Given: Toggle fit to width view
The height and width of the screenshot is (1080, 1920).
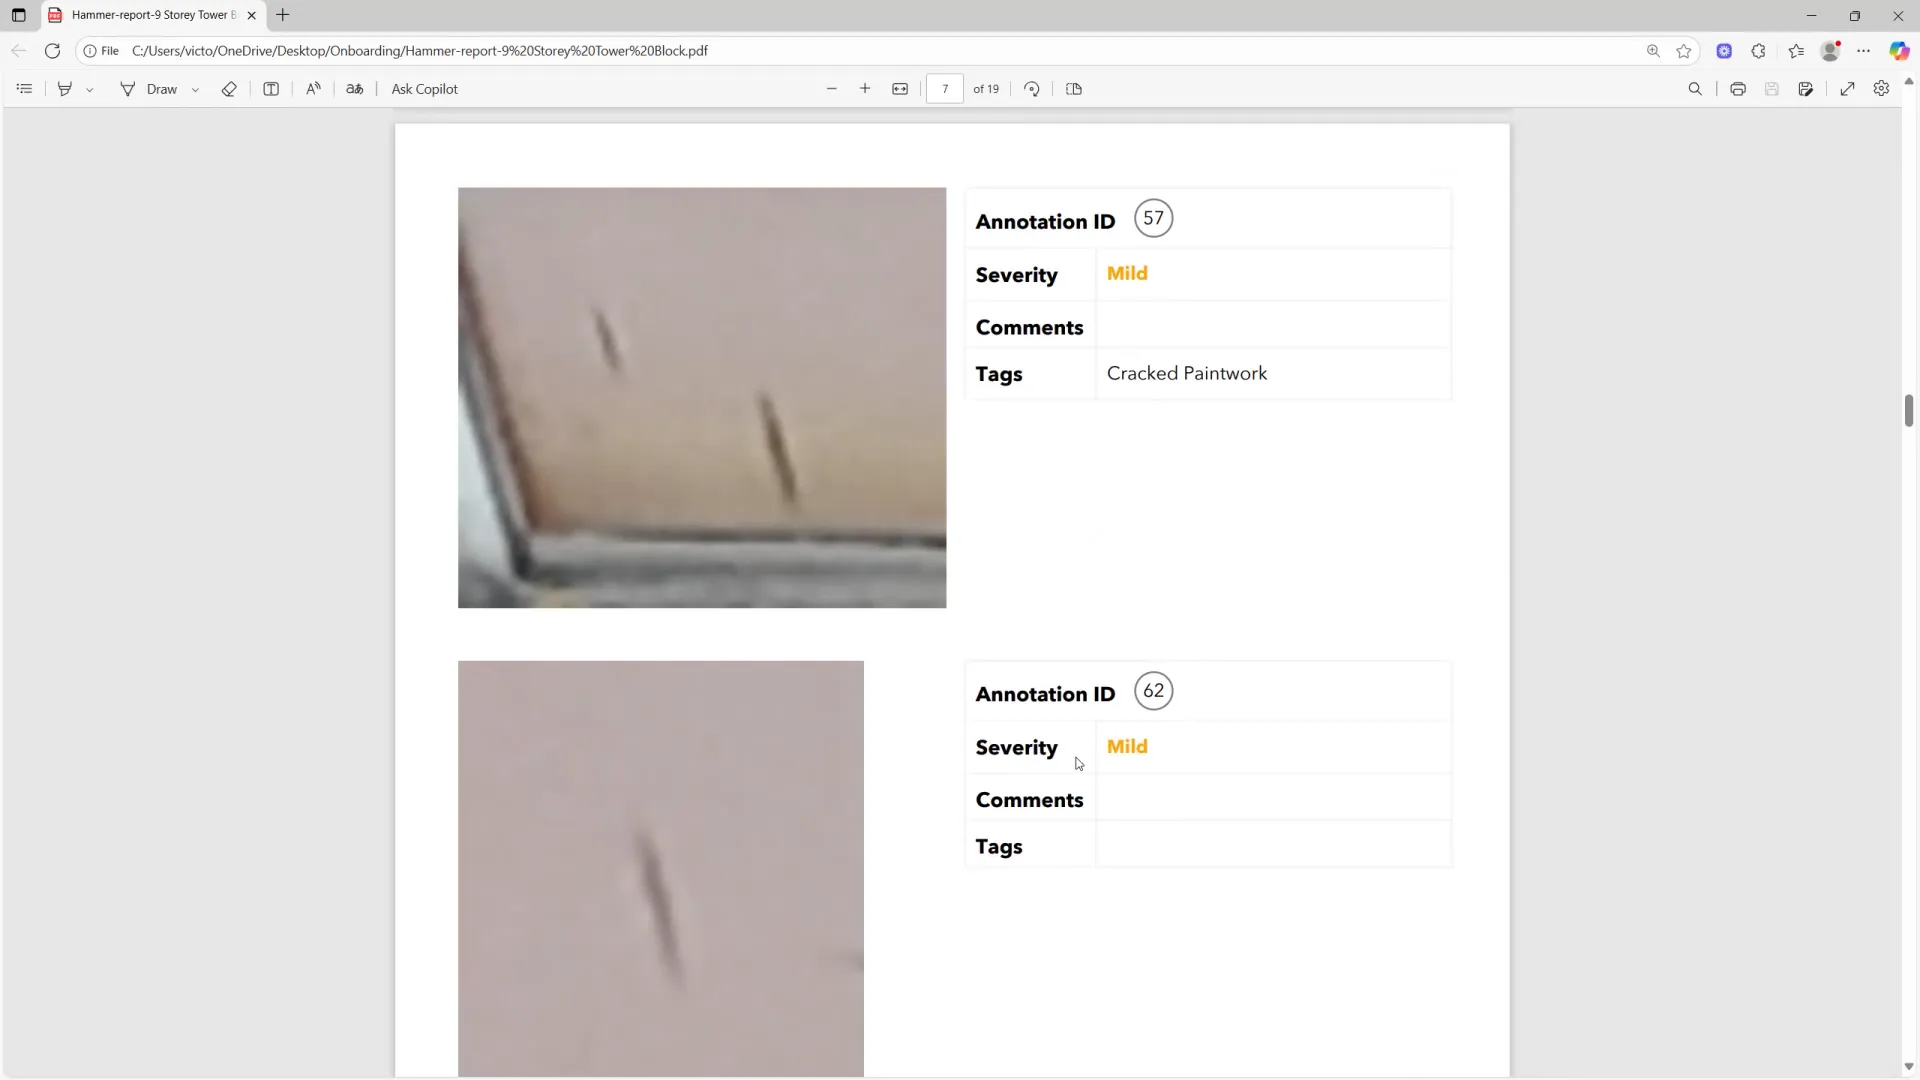Looking at the screenshot, I should click(900, 89).
